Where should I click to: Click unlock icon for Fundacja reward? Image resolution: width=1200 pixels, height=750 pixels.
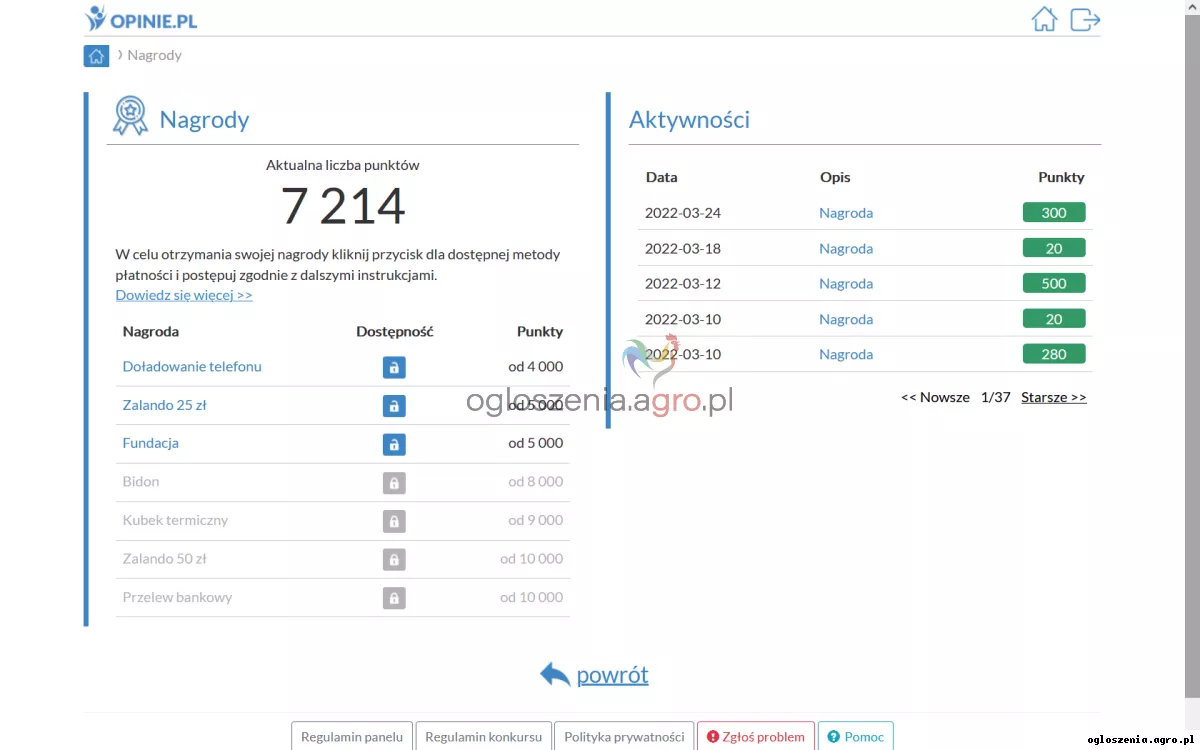[394, 444]
